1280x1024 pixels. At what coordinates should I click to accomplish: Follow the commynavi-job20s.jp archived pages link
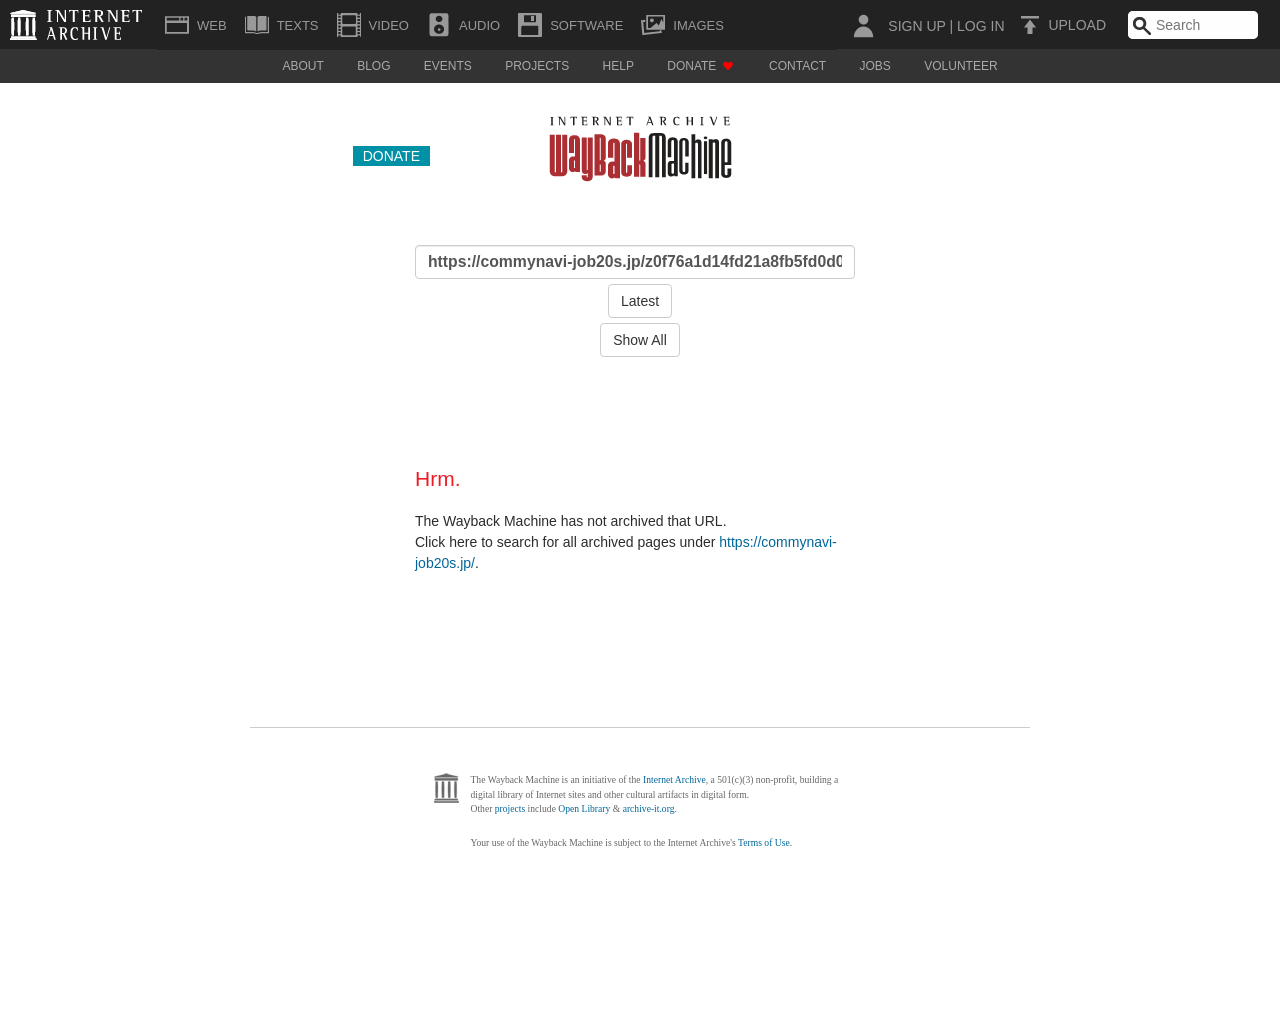777,542
